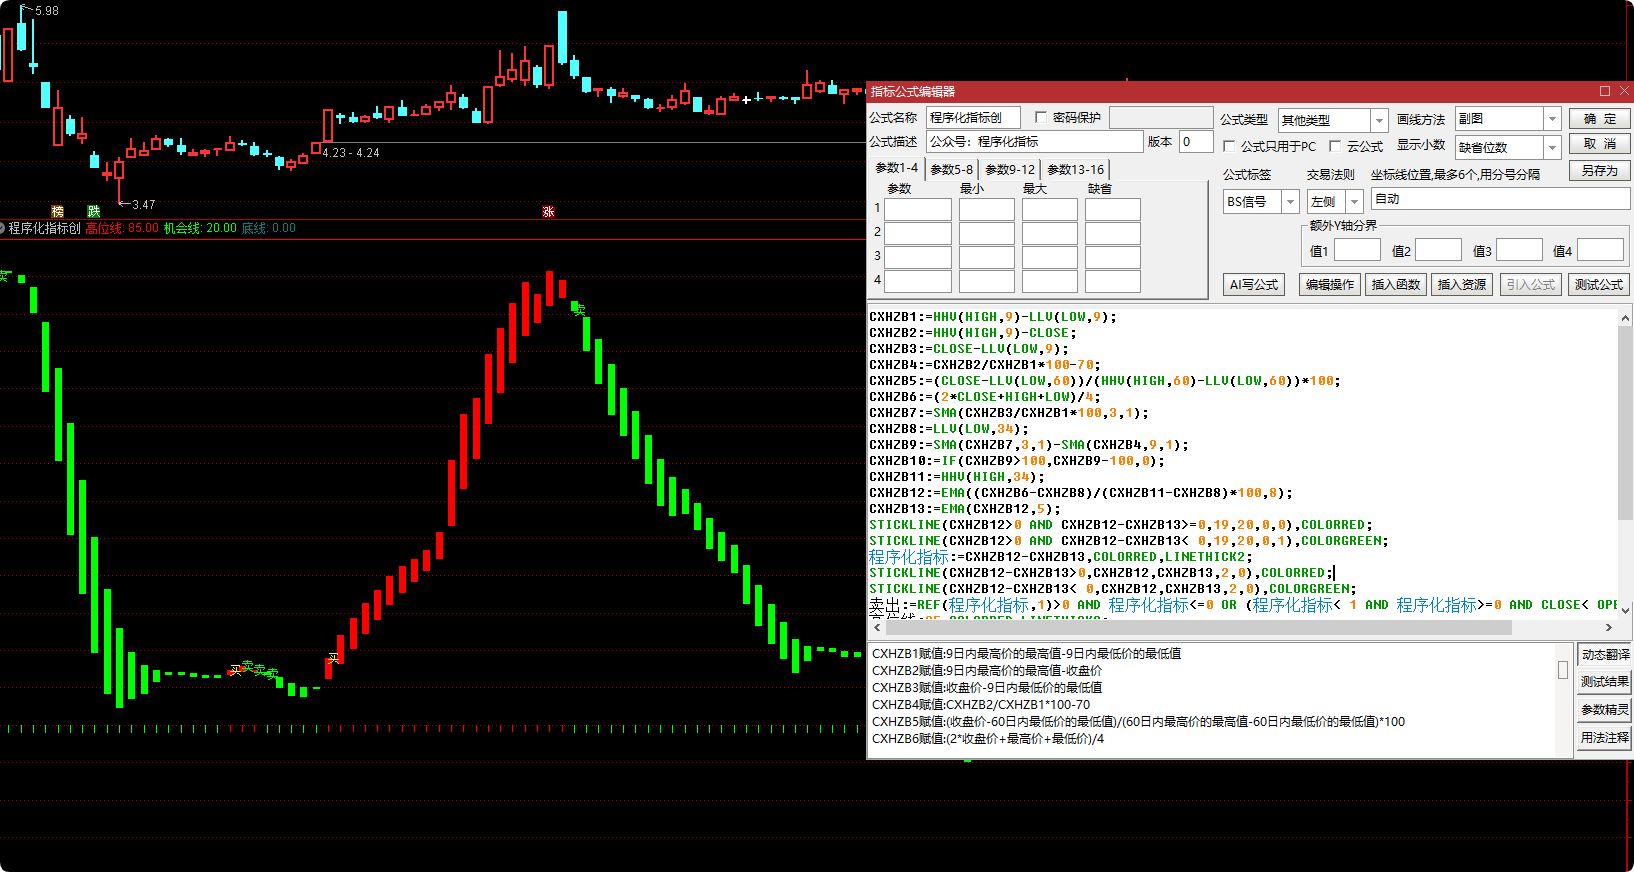Enable the 密码保护 checkbox
This screenshot has height=872, width=1634.
click(1041, 117)
